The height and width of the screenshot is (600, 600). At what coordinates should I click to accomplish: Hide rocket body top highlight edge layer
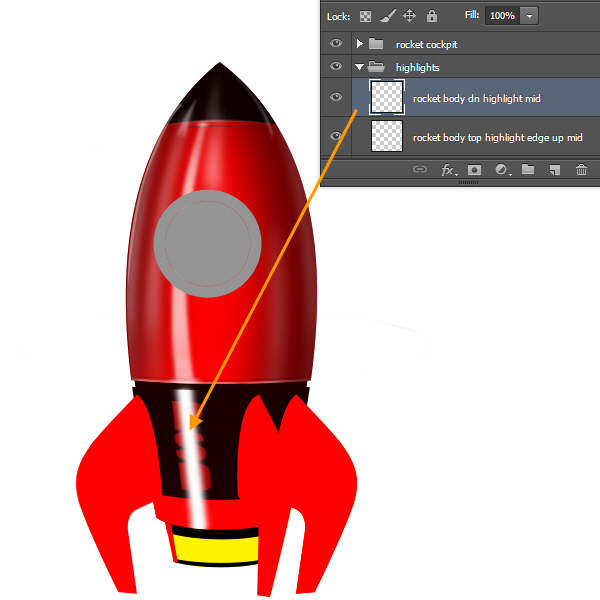[x=336, y=137]
